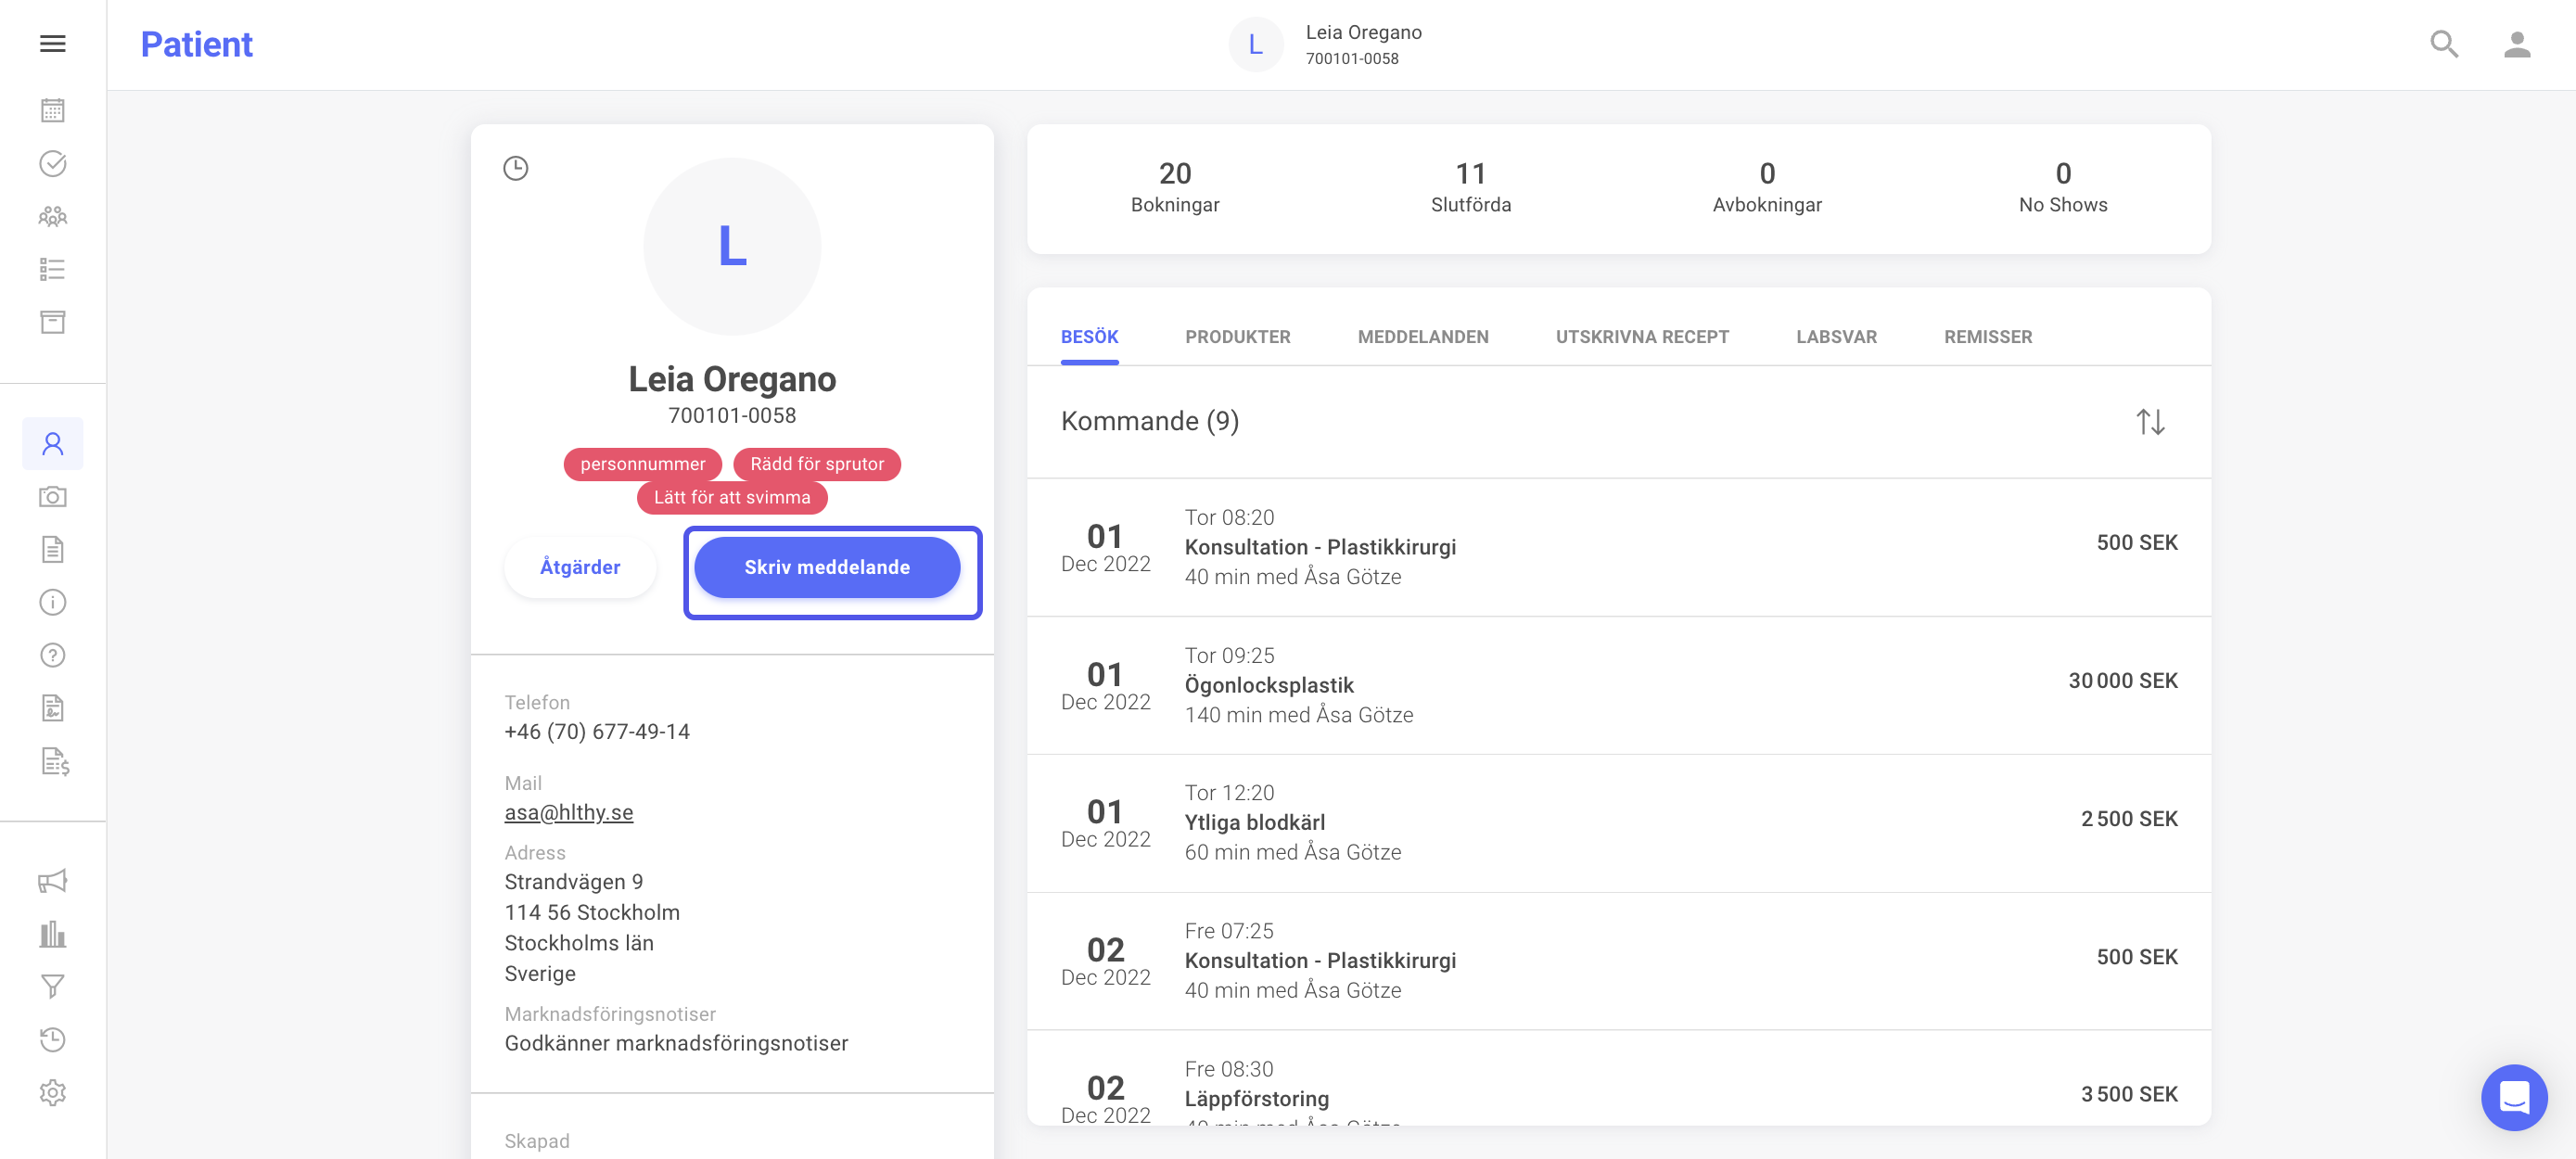Click the 11 Slutförda statistic

(x=1471, y=187)
